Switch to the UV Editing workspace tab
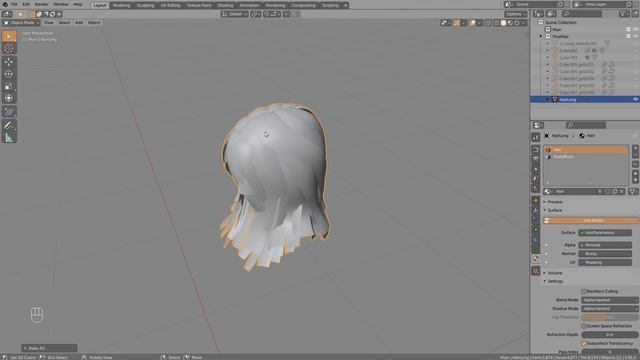The image size is (640, 360). coord(170,5)
